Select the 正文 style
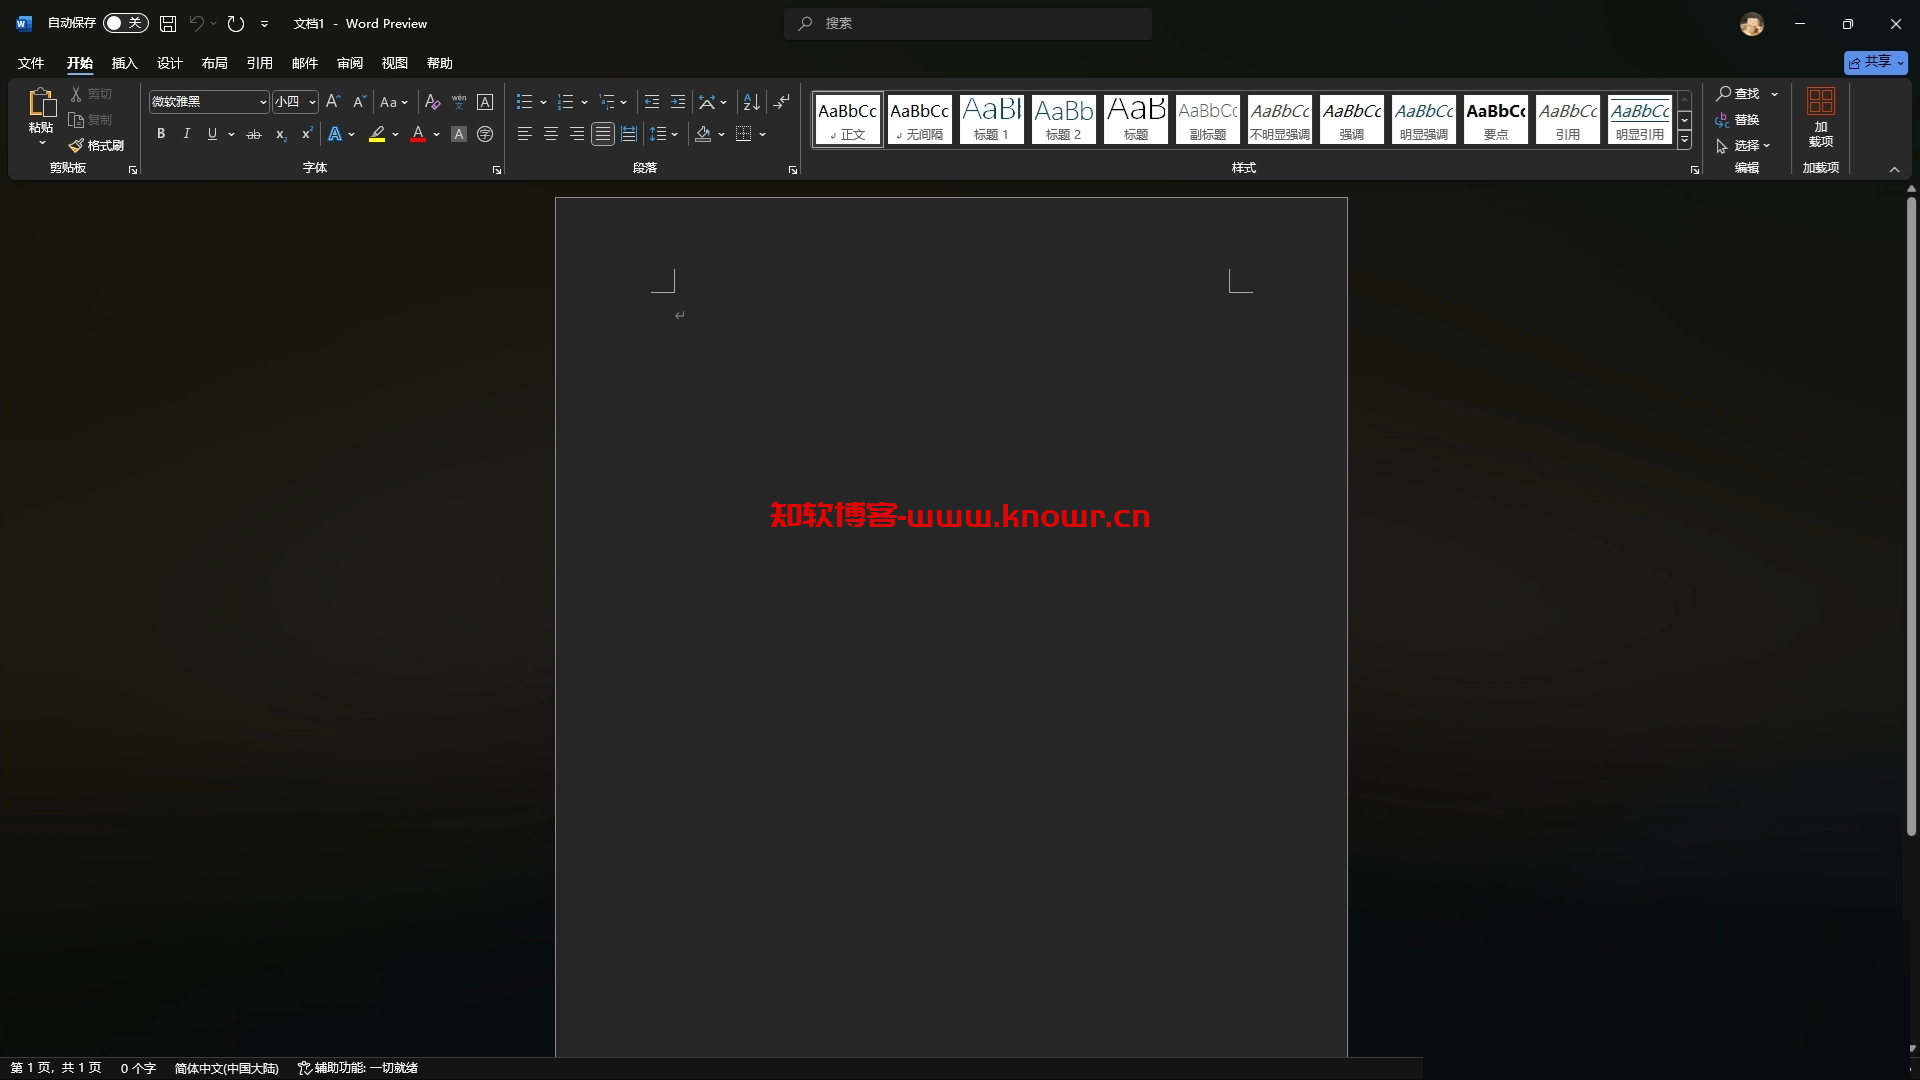 tap(848, 119)
